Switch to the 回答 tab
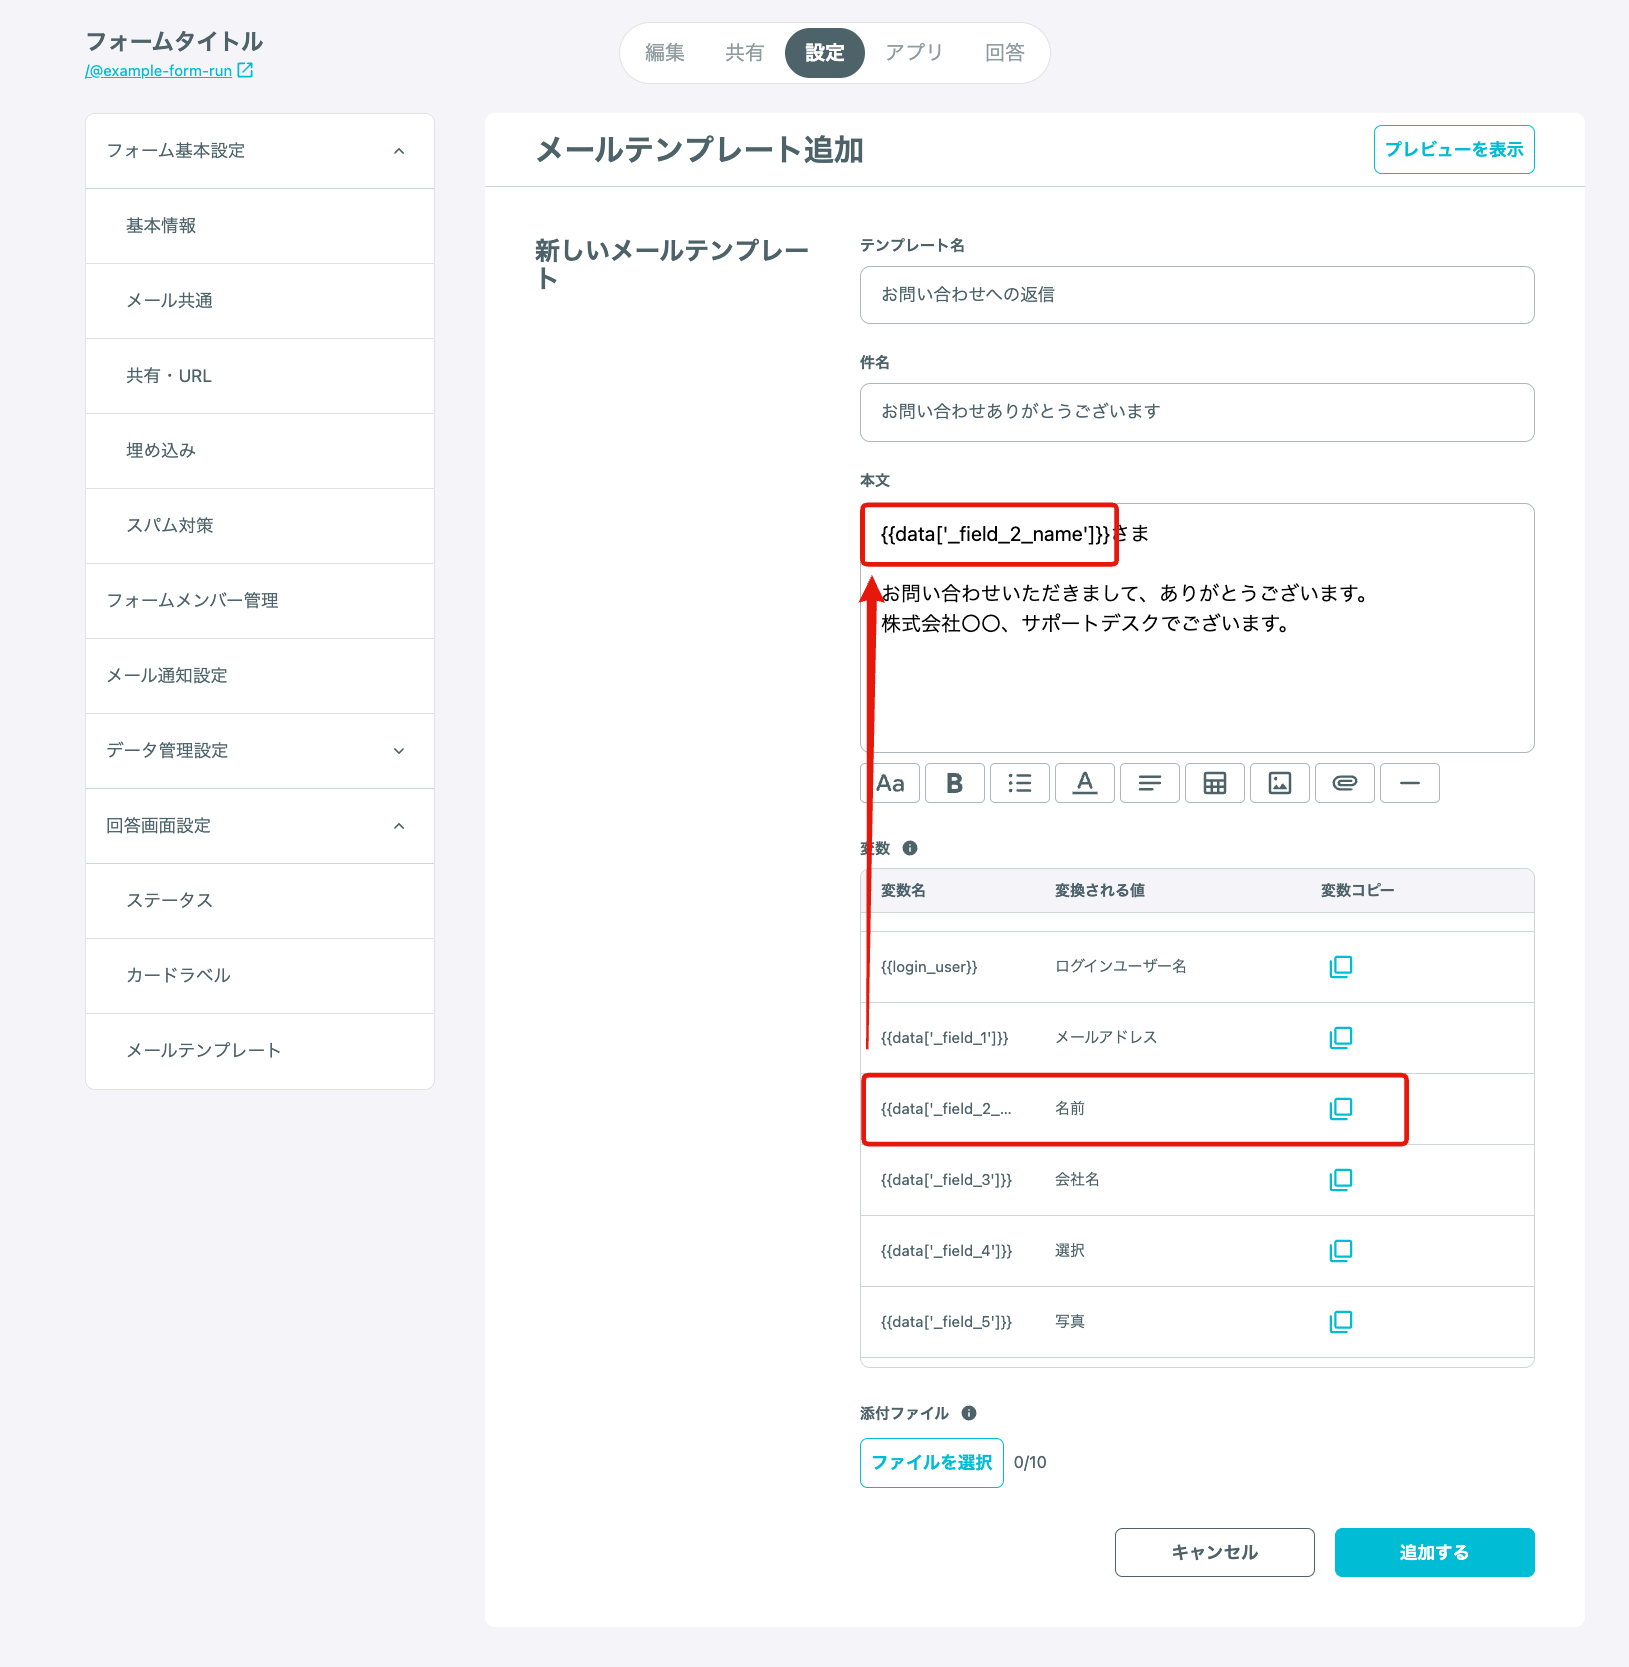1629x1667 pixels. (x=1005, y=53)
